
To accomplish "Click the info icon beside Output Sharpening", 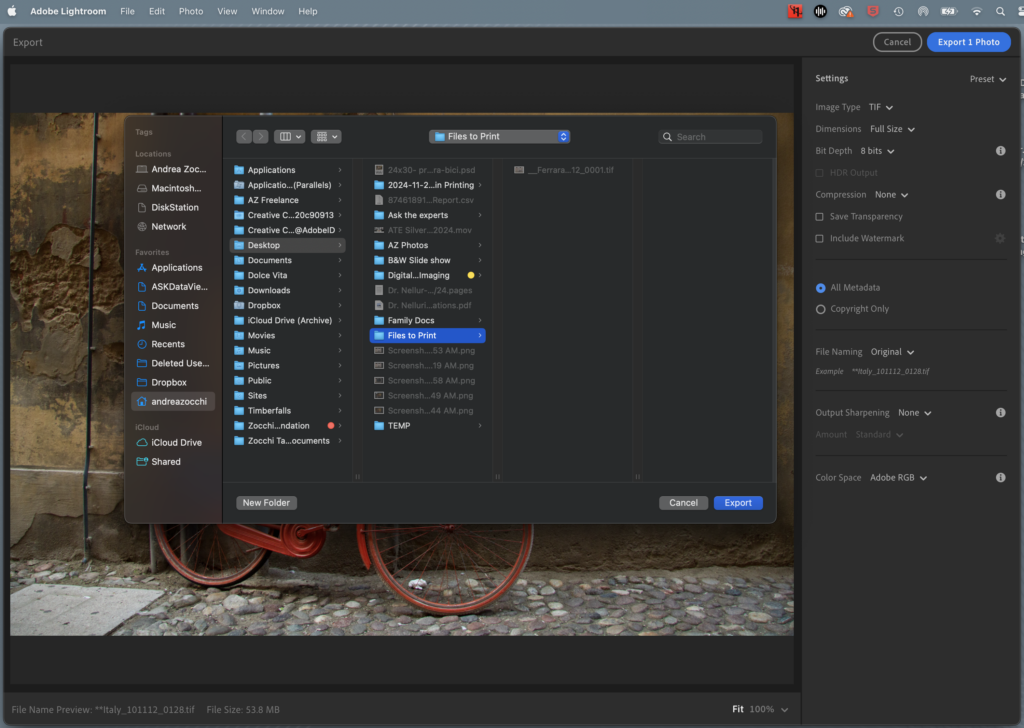I will 1000,412.
